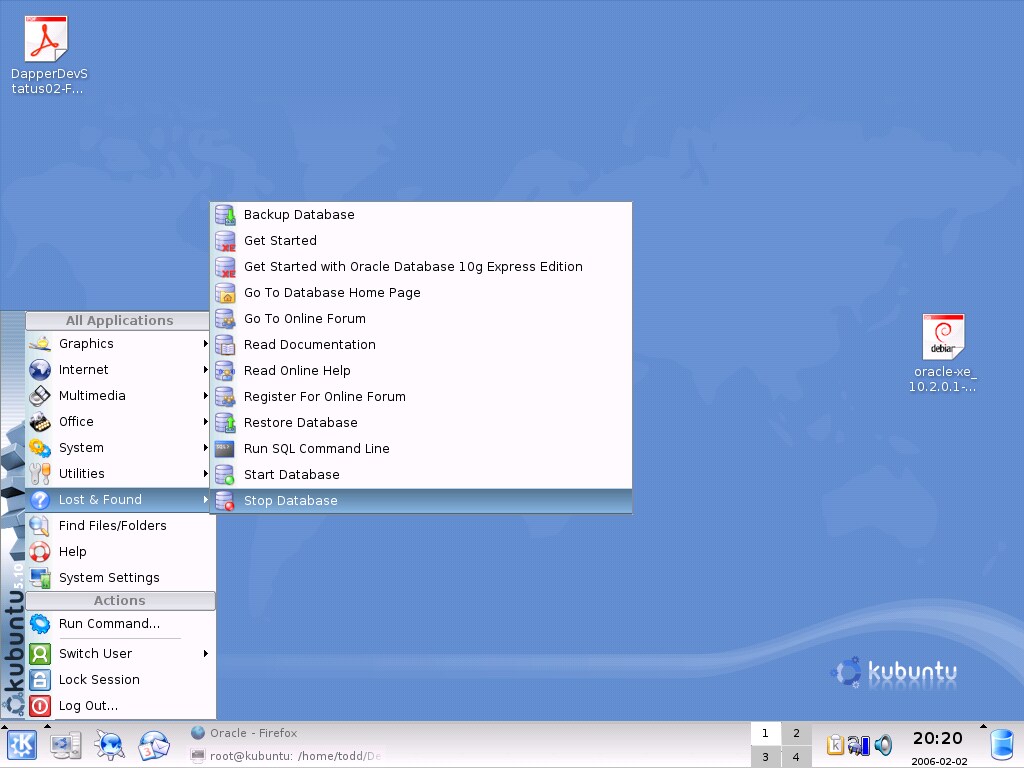Click the Utilities tools icon
1024x768 pixels.
coord(40,474)
